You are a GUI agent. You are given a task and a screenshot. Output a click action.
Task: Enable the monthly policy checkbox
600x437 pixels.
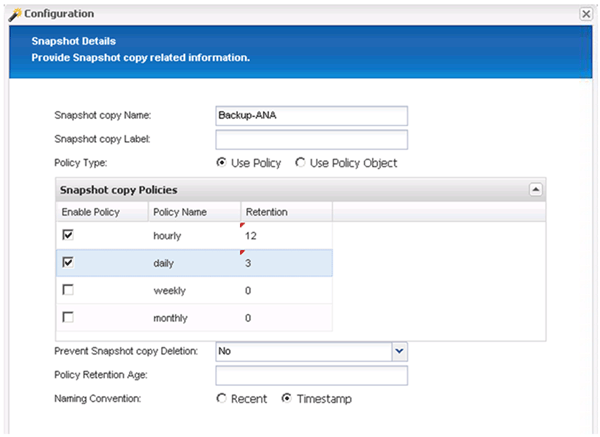coord(69,317)
